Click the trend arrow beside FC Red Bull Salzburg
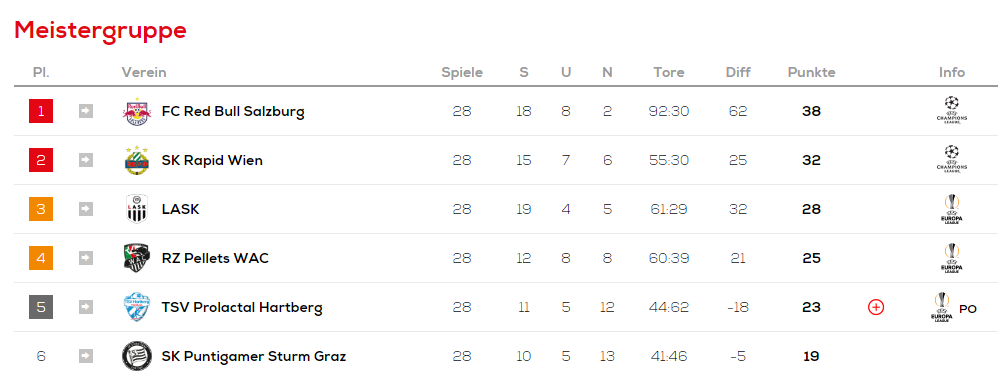This screenshot has height=389, width=1008. click(86, 111)
